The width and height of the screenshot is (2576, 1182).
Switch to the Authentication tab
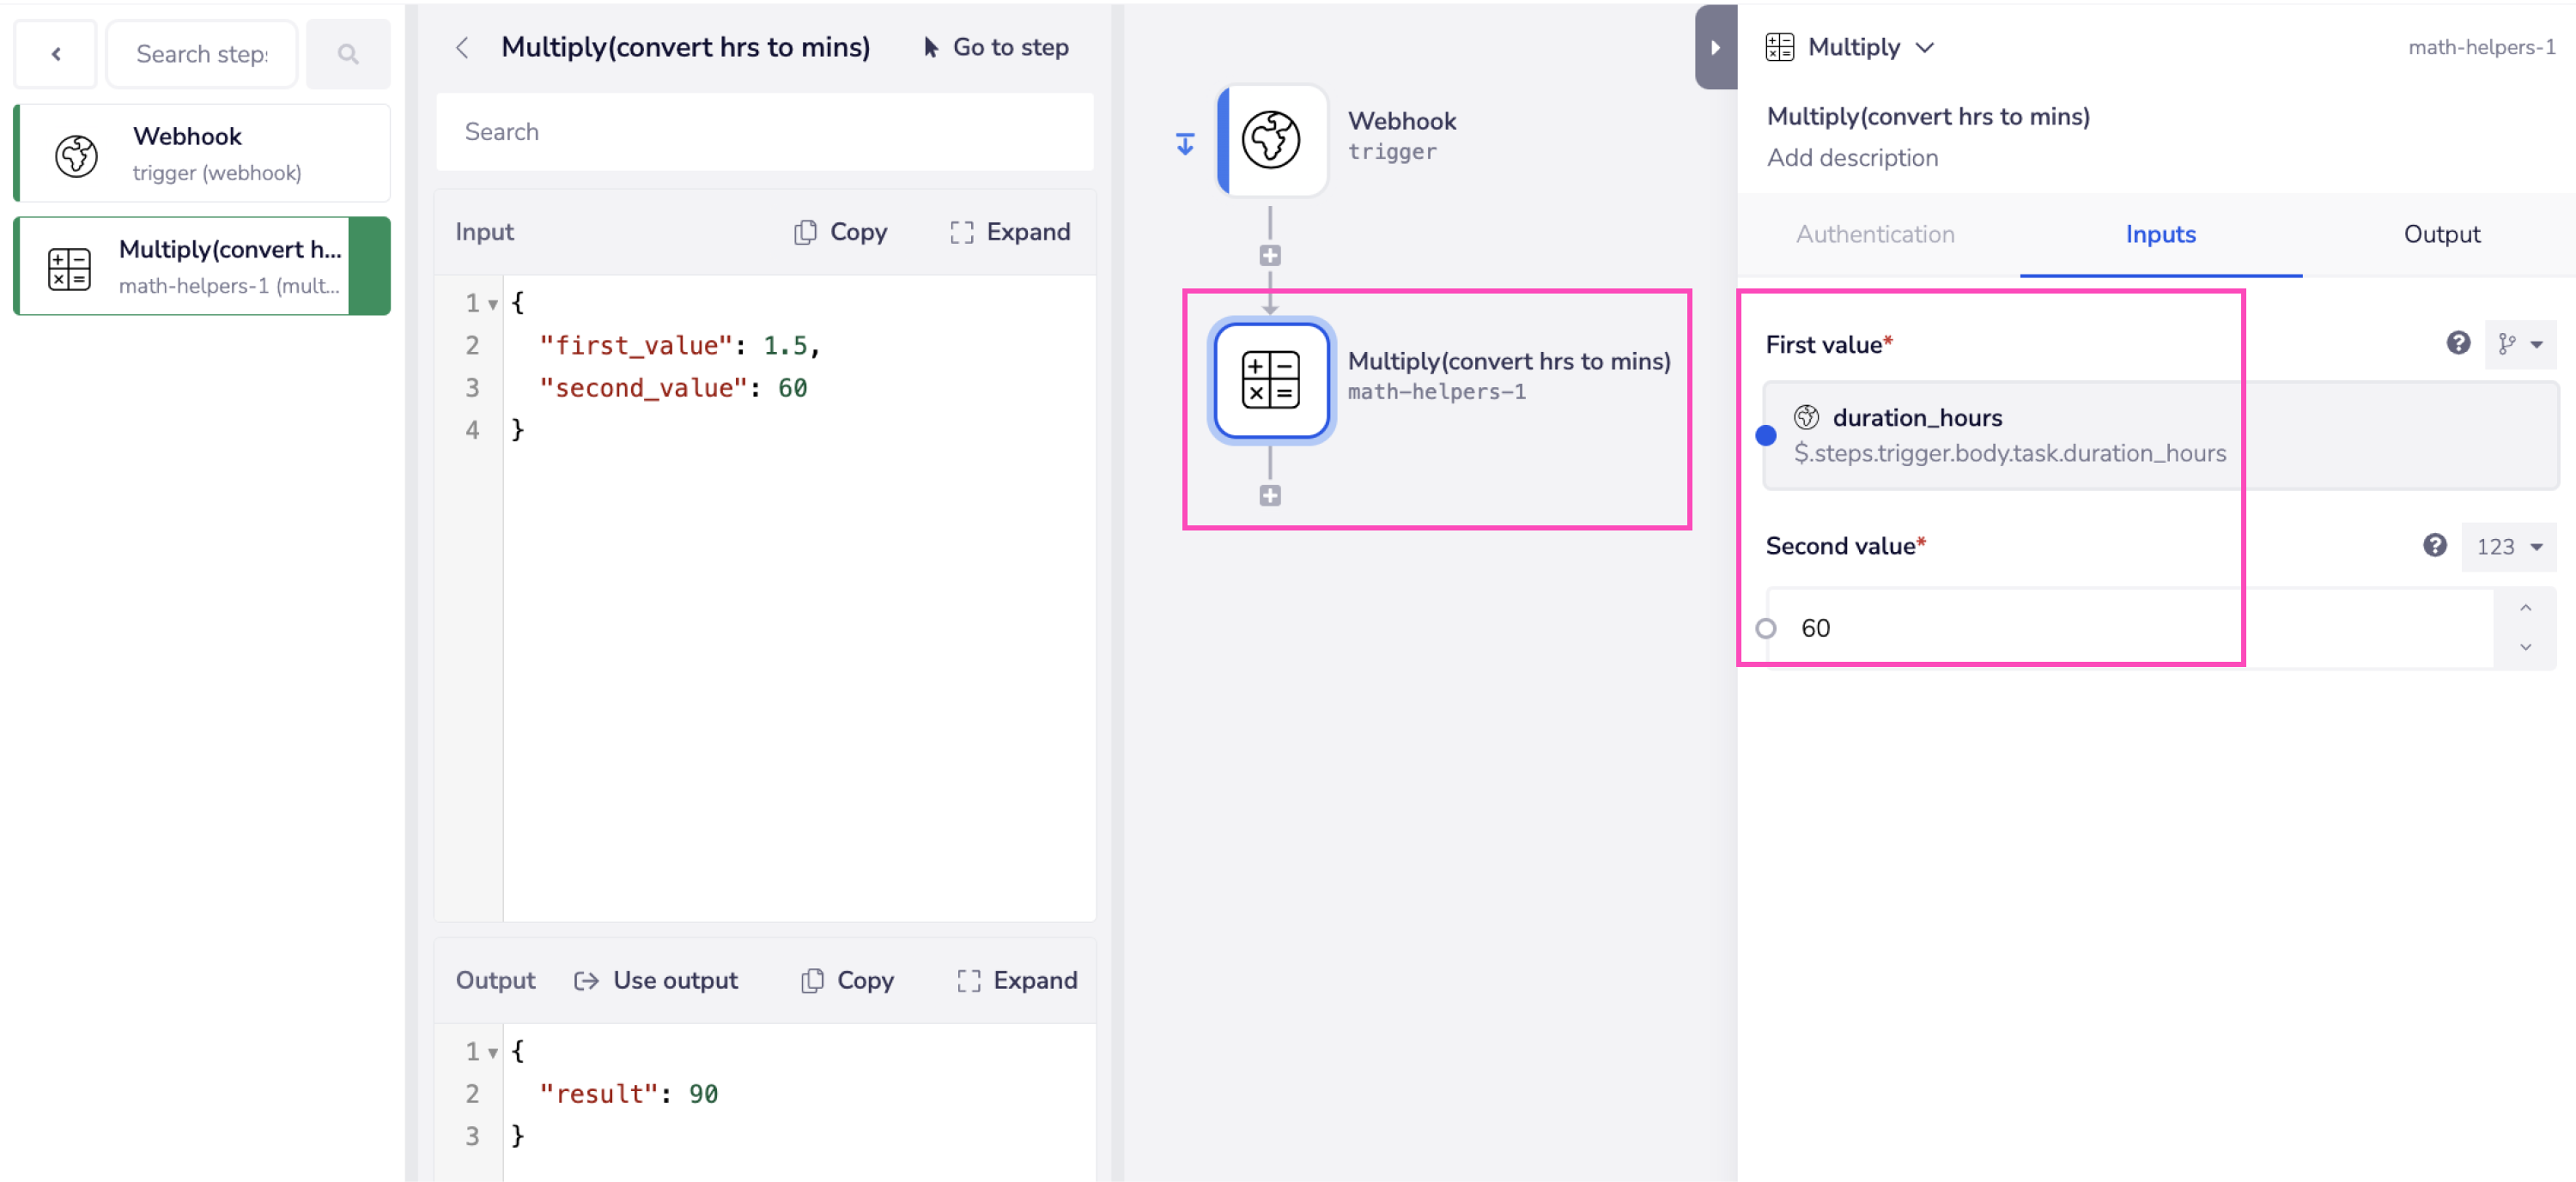1875,234
